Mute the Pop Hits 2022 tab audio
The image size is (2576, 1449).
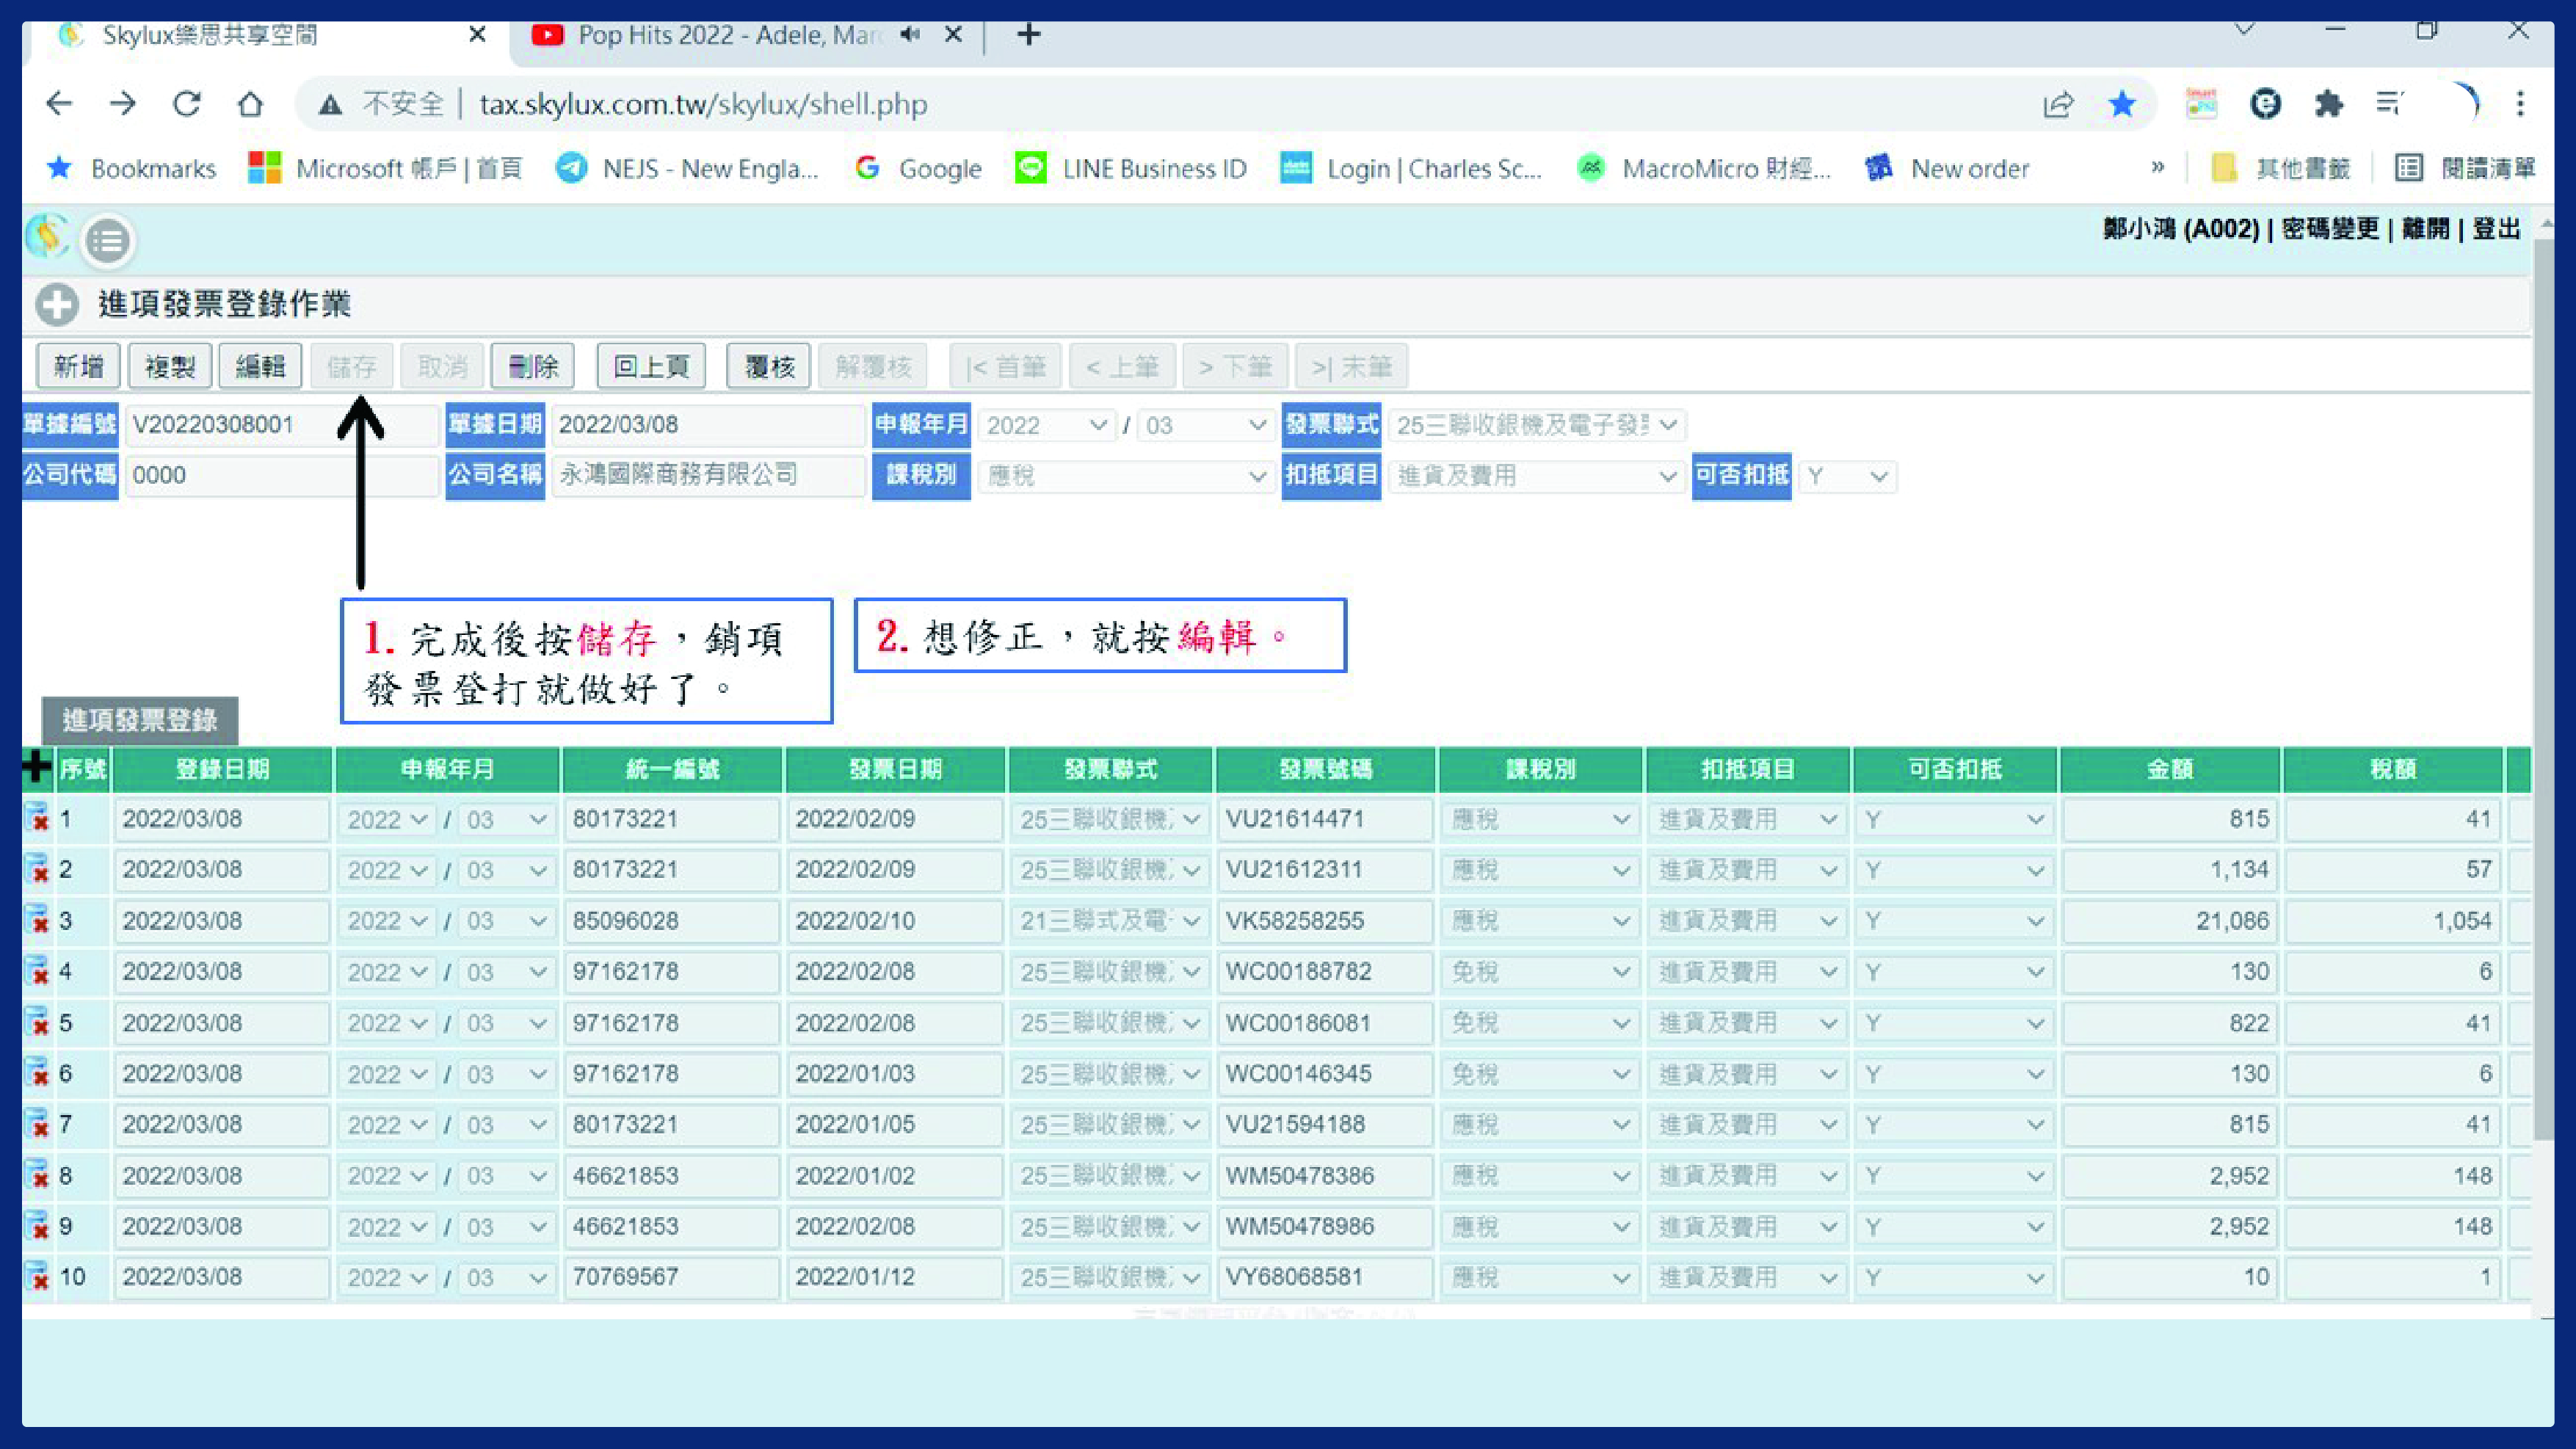click(x=910, y=35)
